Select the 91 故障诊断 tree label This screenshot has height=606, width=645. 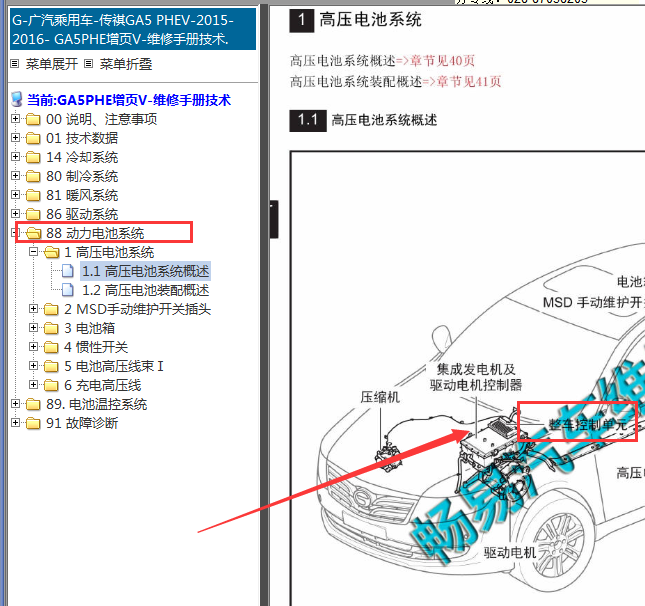82,423
